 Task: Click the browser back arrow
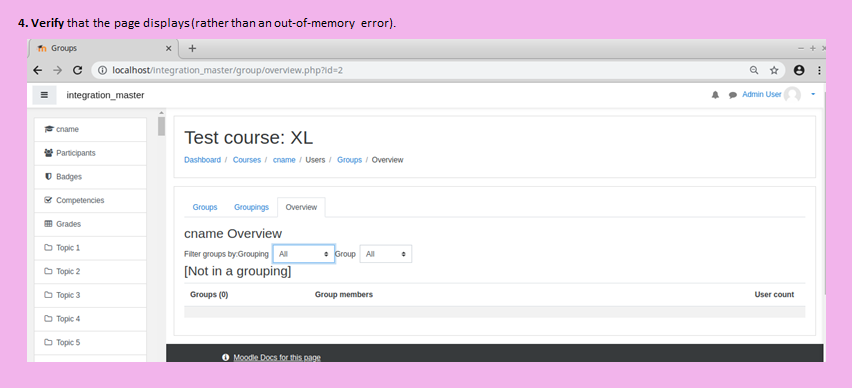pyautogui.click(x=37, y=70)
